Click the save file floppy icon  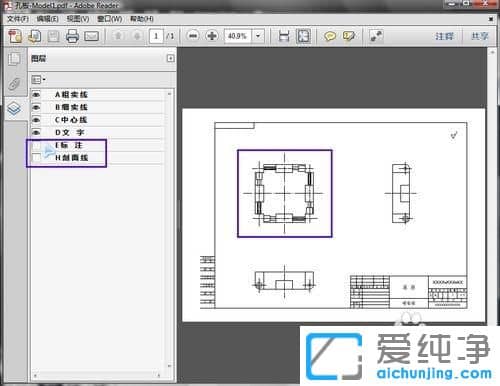(53, 36)
